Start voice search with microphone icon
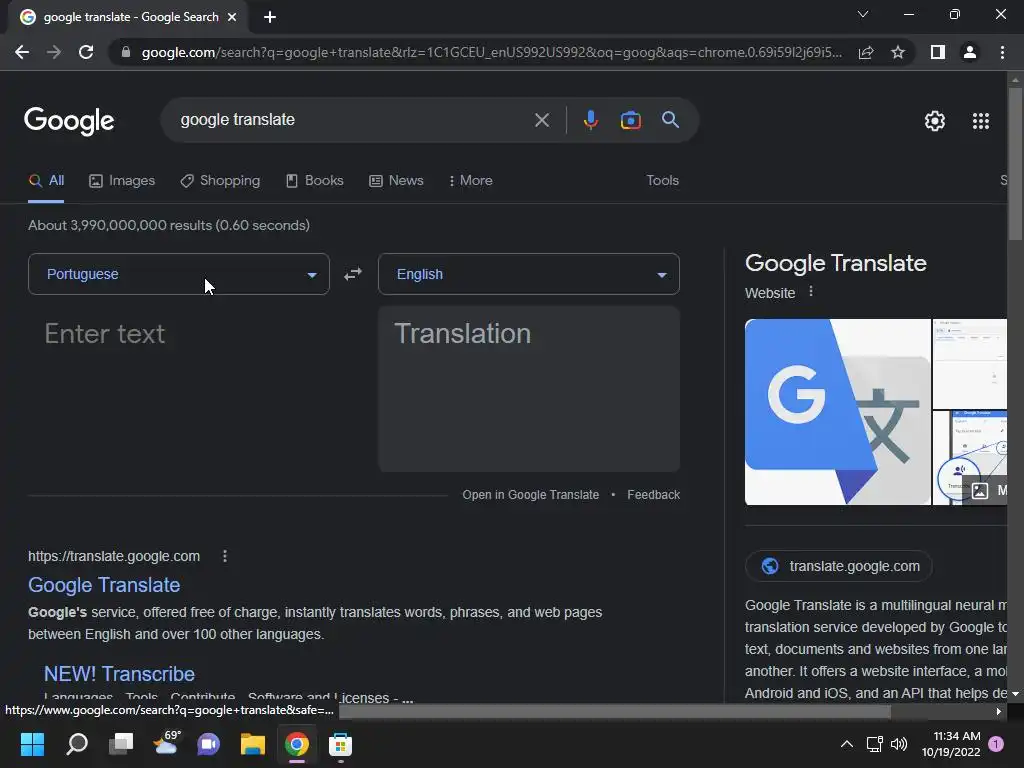The image size is (1024, 768). (590, 120)
